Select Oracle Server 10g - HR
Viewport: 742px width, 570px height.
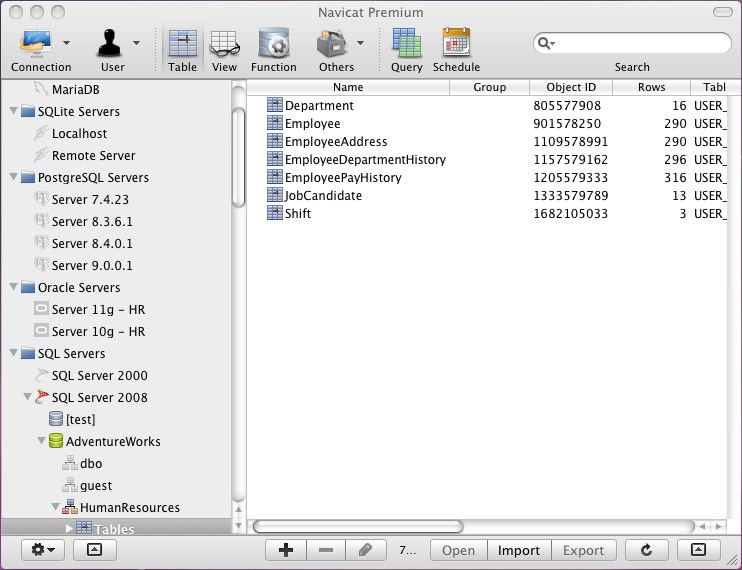(98, 331)
